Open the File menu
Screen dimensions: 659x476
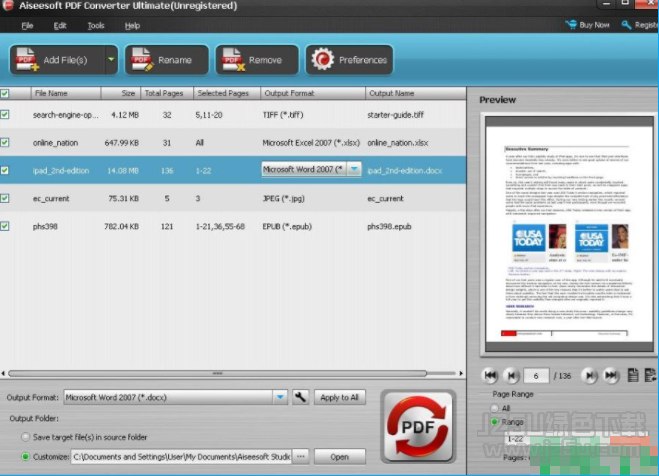pyautogui.click(x=27, y=26)
